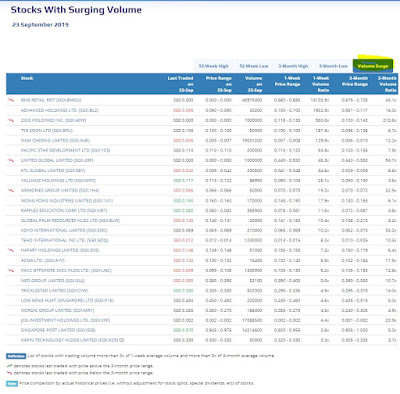
Task: Click the Price Range on 23-Sep header
Action: [x=219, y=84]
